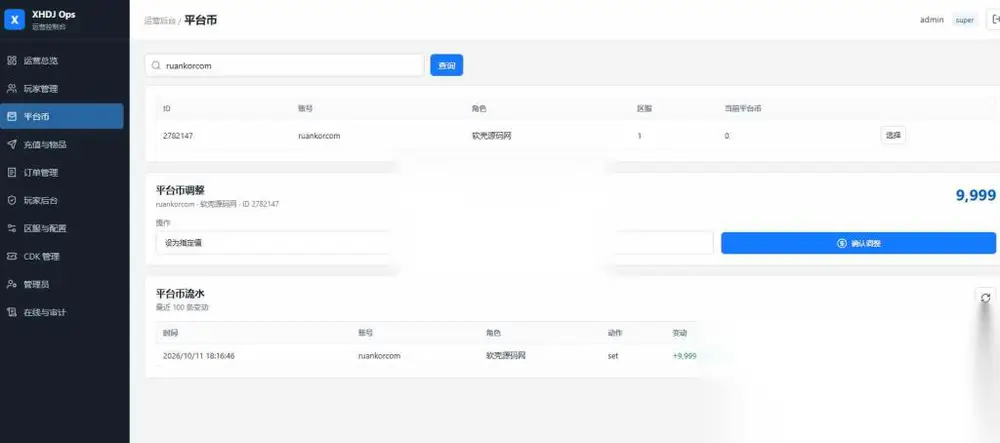Image resolution: width=1000 pixels, height=443 pixels.
Task: Open 玩家管理 players icon in sidebar
Action: point(11,89)
